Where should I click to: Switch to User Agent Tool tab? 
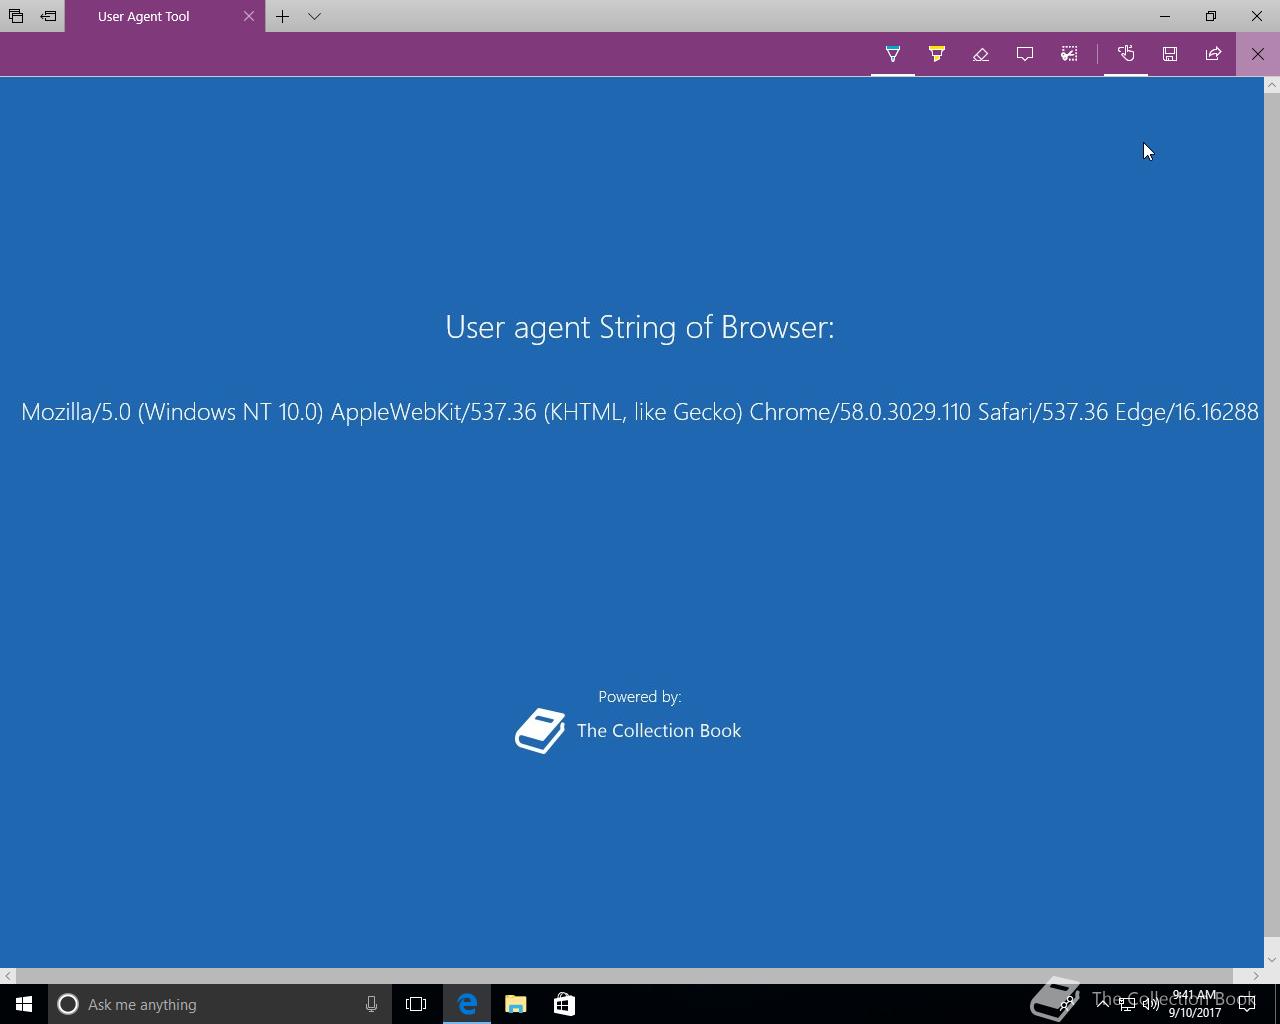point(144,16)
